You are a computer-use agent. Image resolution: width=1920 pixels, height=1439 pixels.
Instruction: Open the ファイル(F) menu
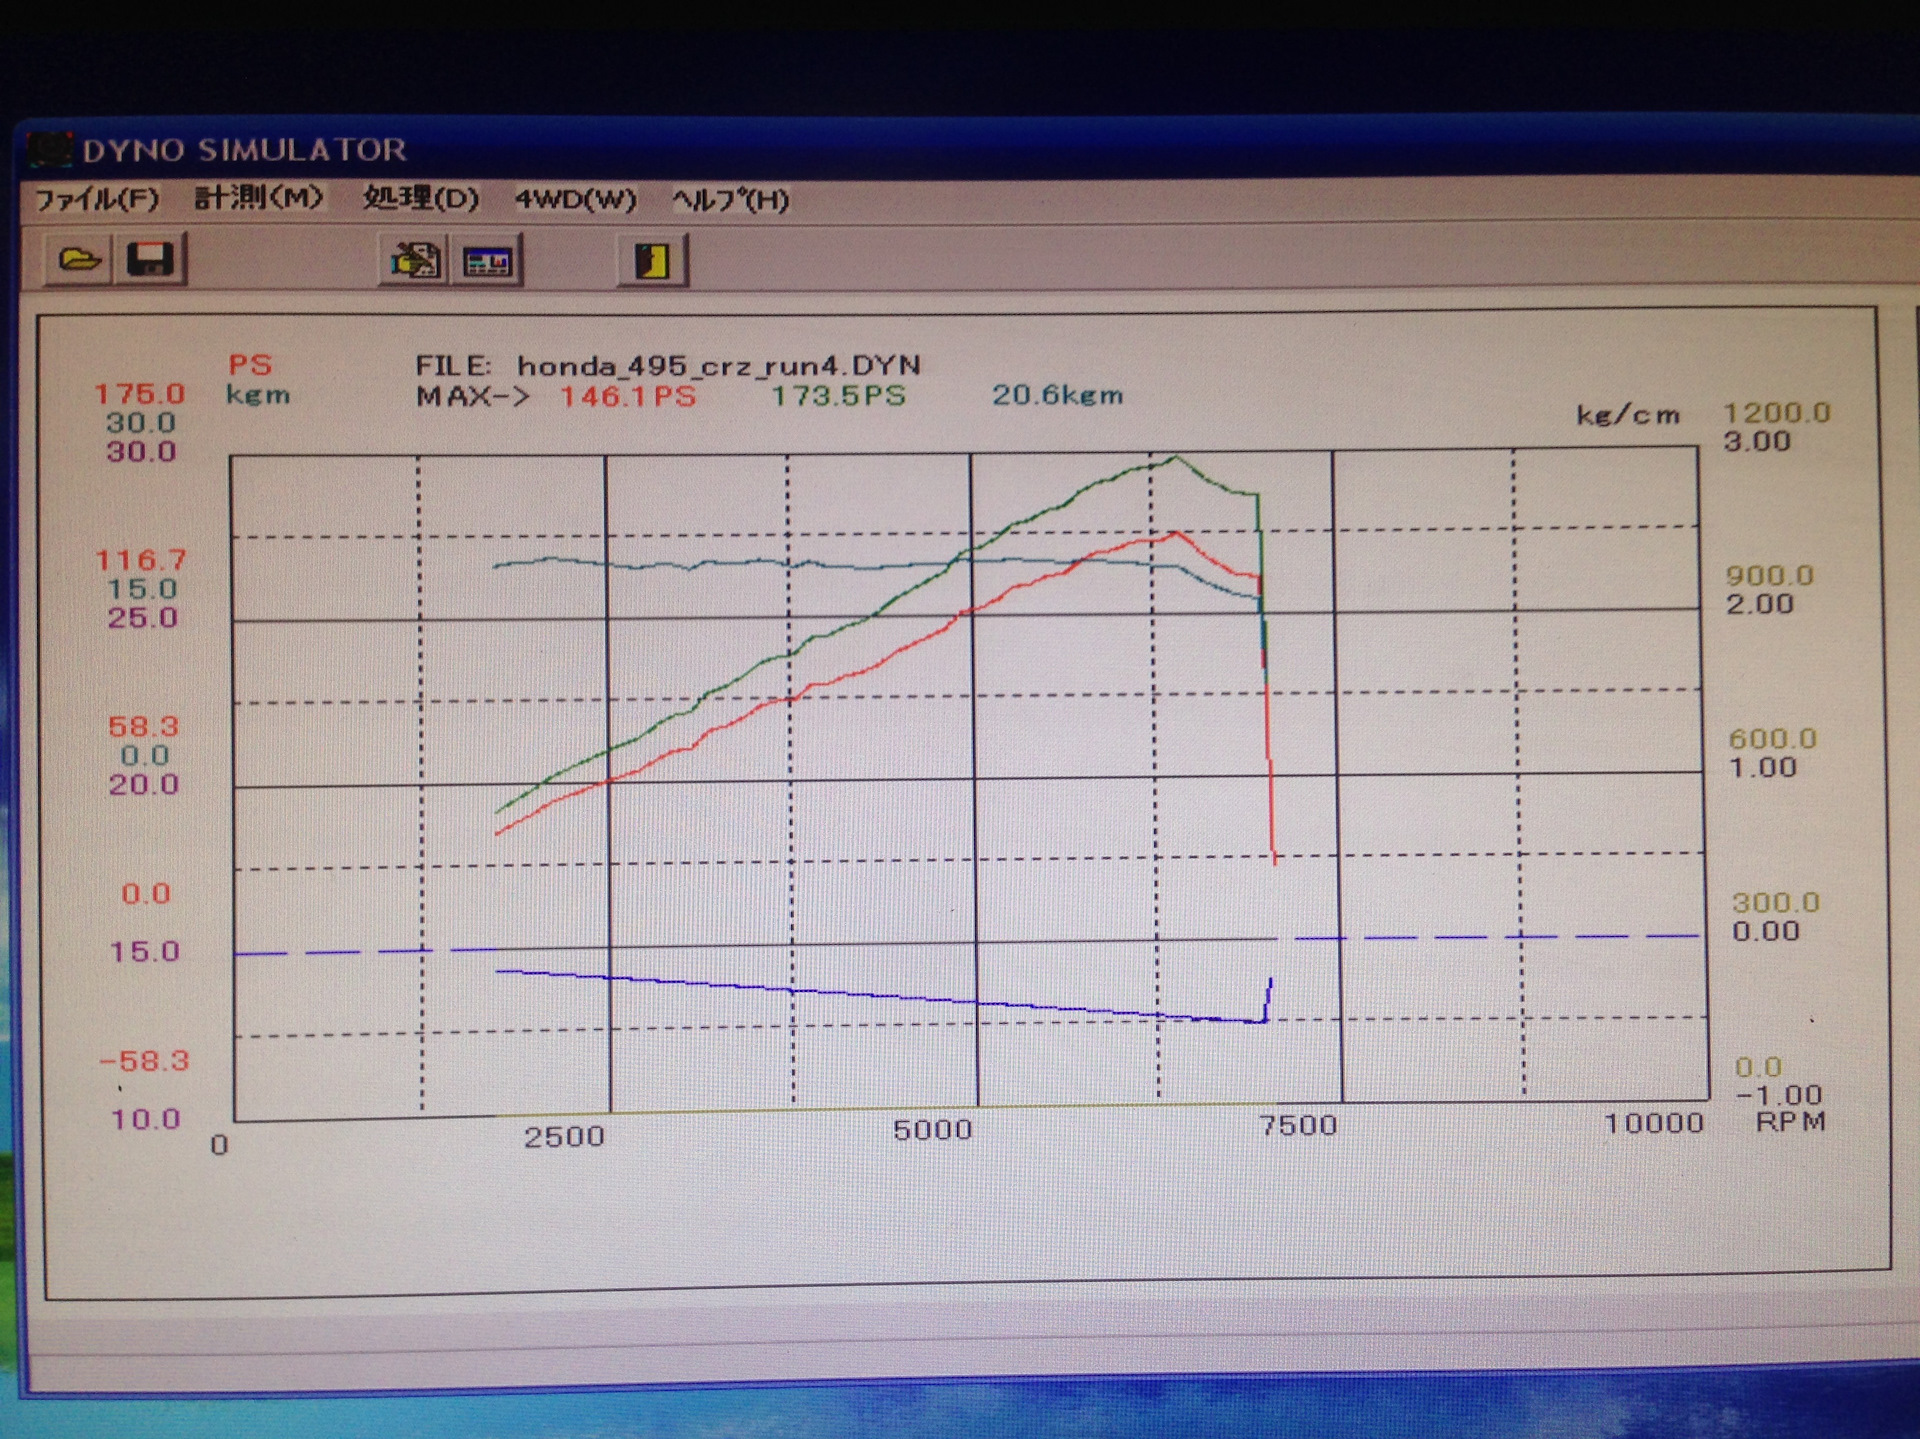pyautogui.click(x=97, y=199)
